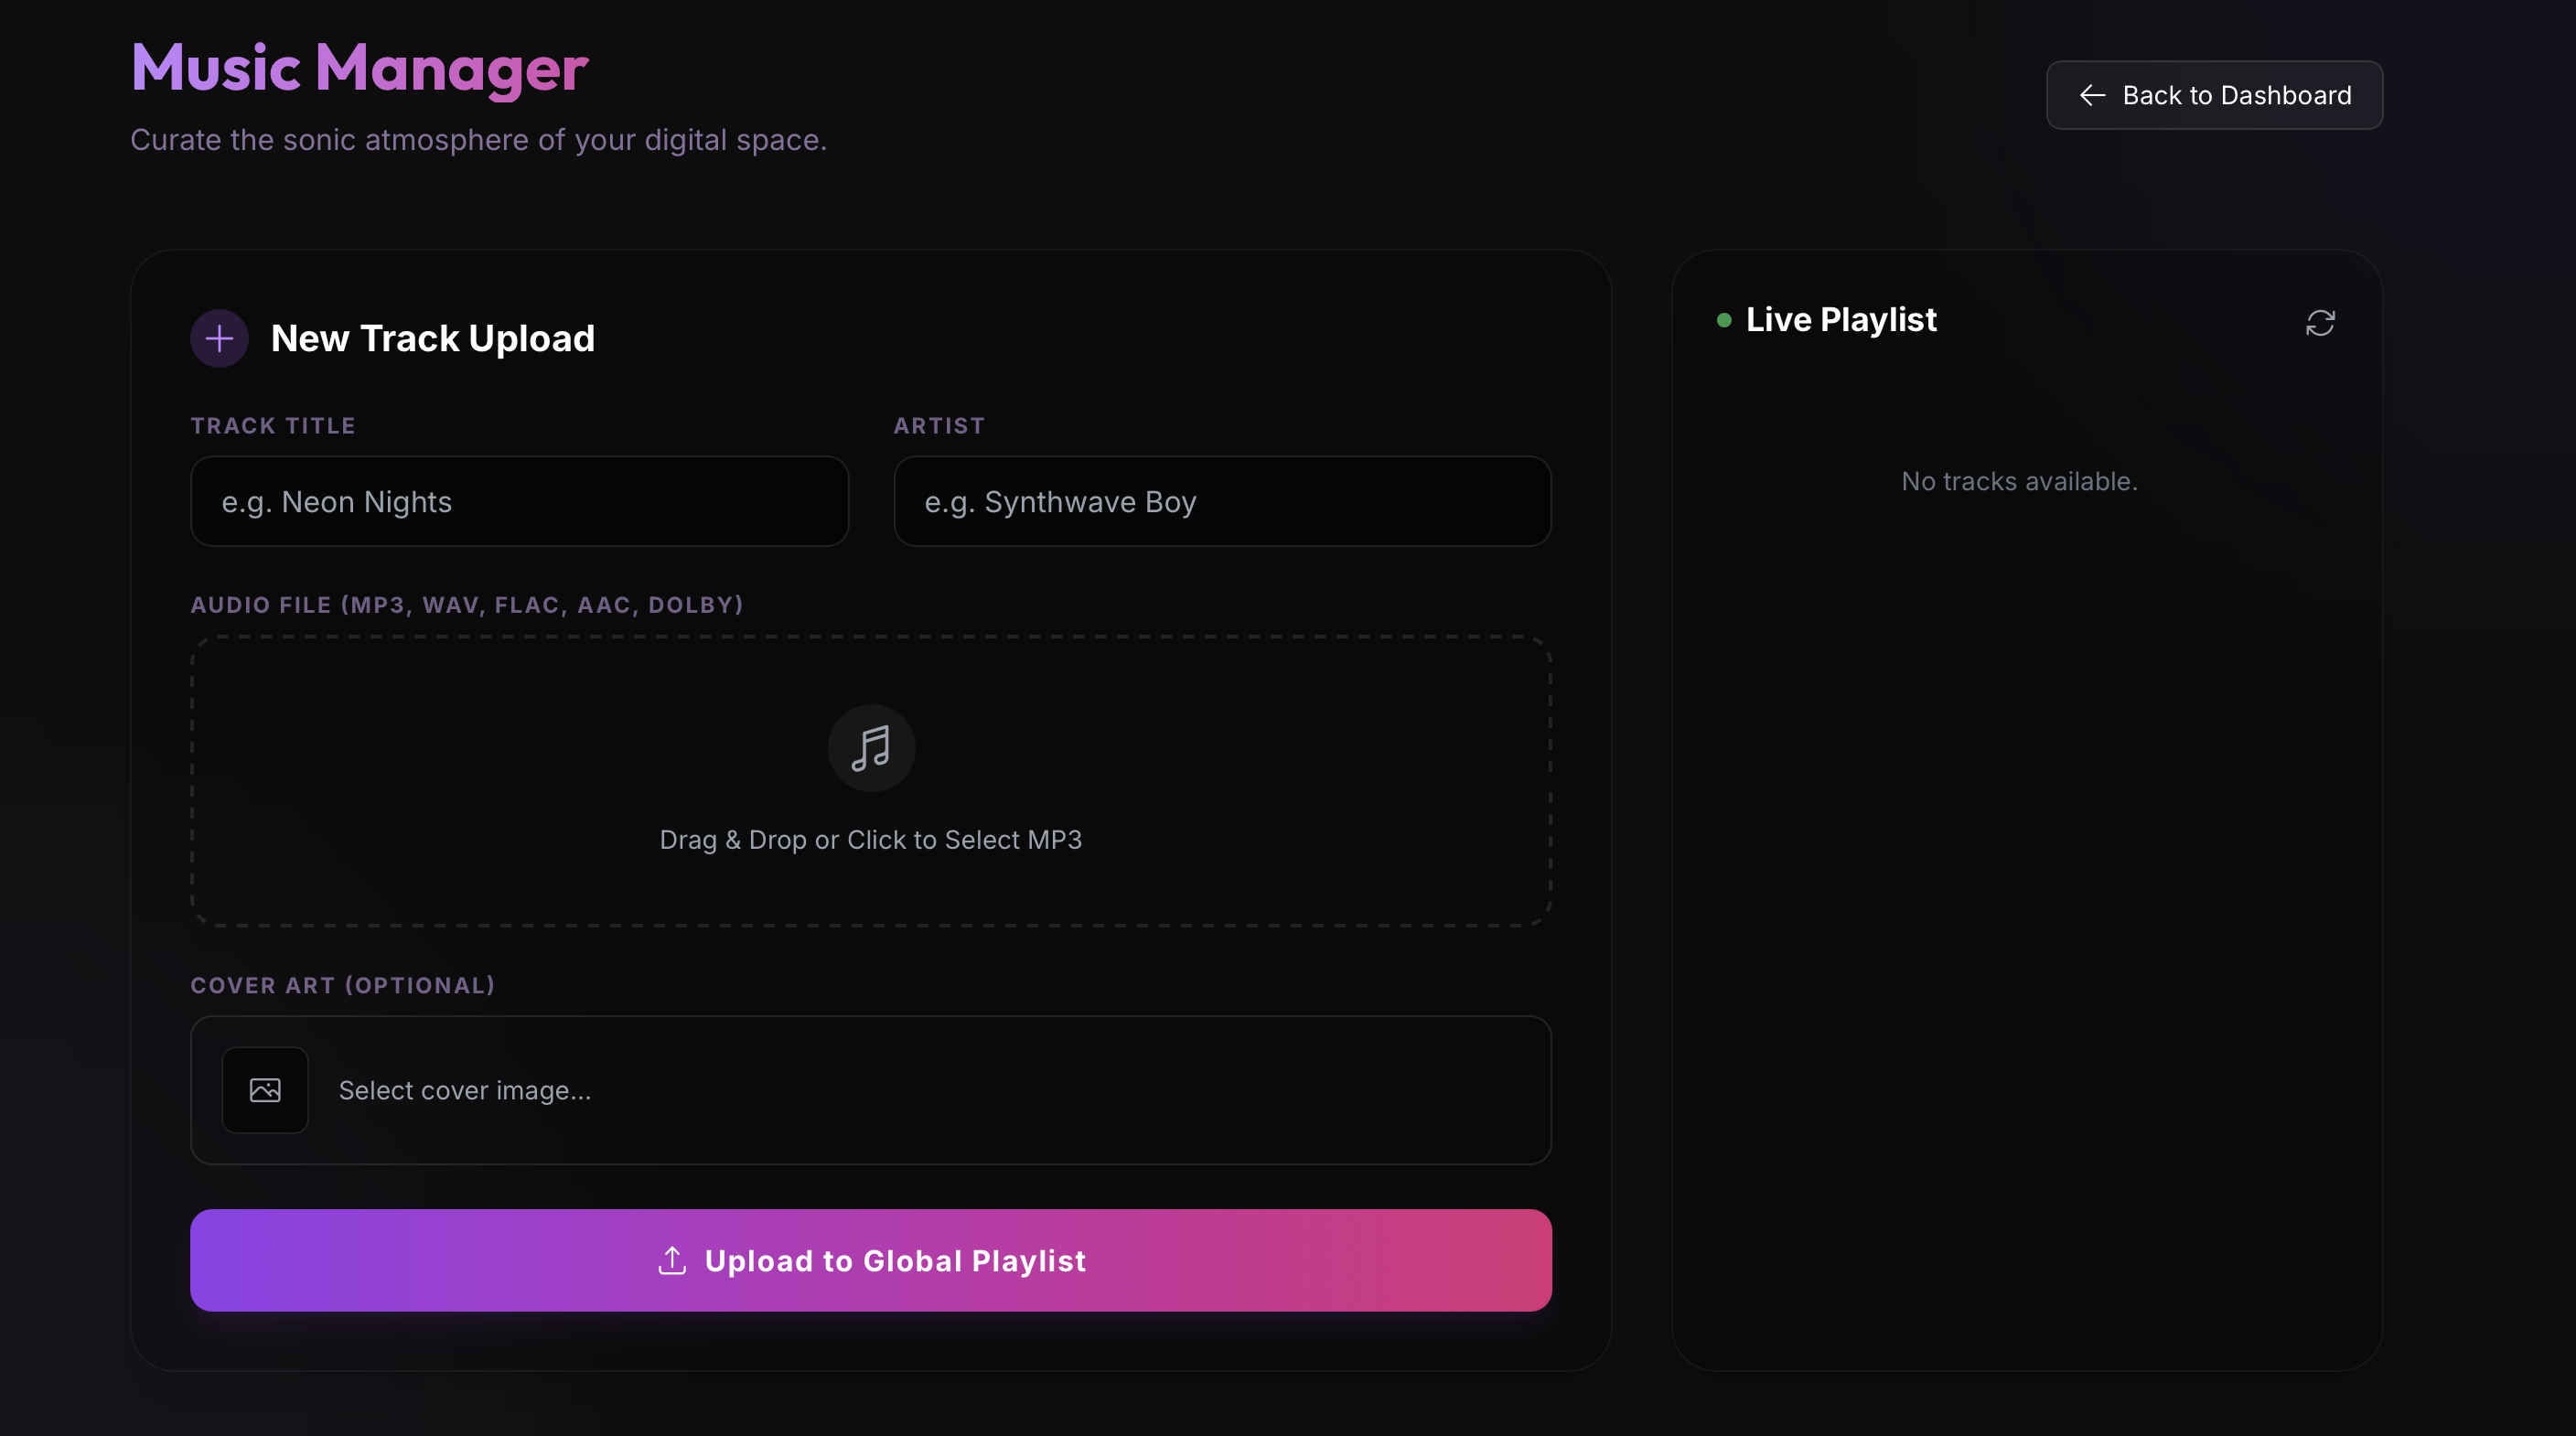Click the green live status dot
Image resolution: width=2576 pixels, height=1436 pixels.
pyautogui.click(x=1724, y=320)
